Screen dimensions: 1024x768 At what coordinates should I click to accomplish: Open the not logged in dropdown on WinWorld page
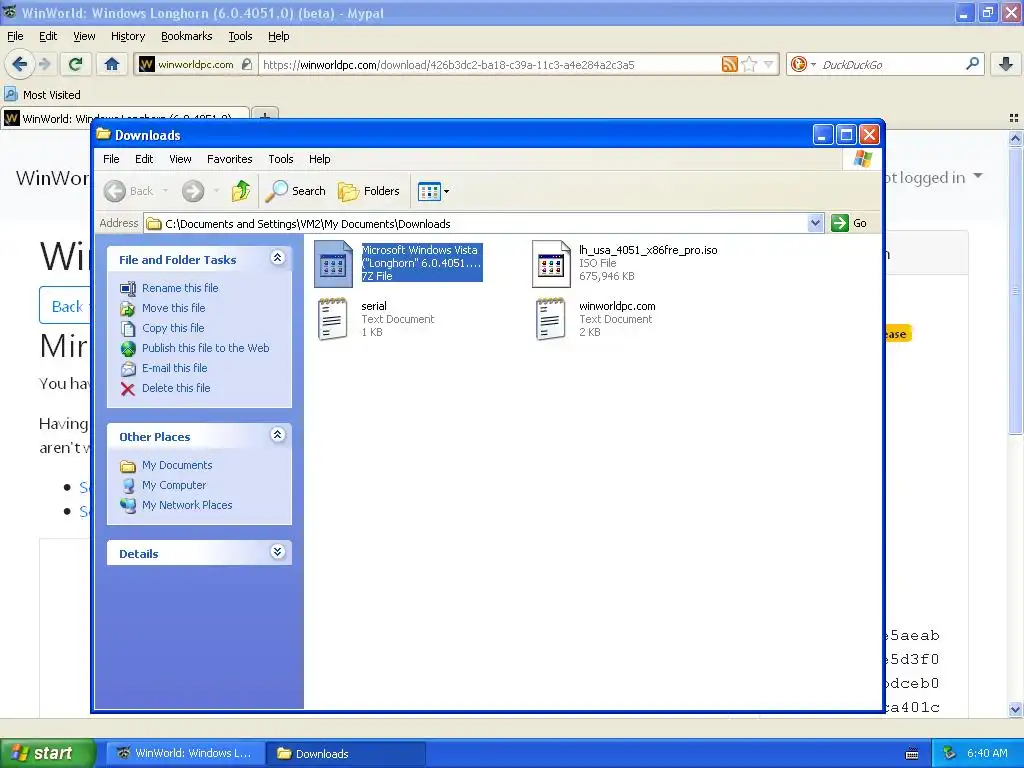[932, 177]
